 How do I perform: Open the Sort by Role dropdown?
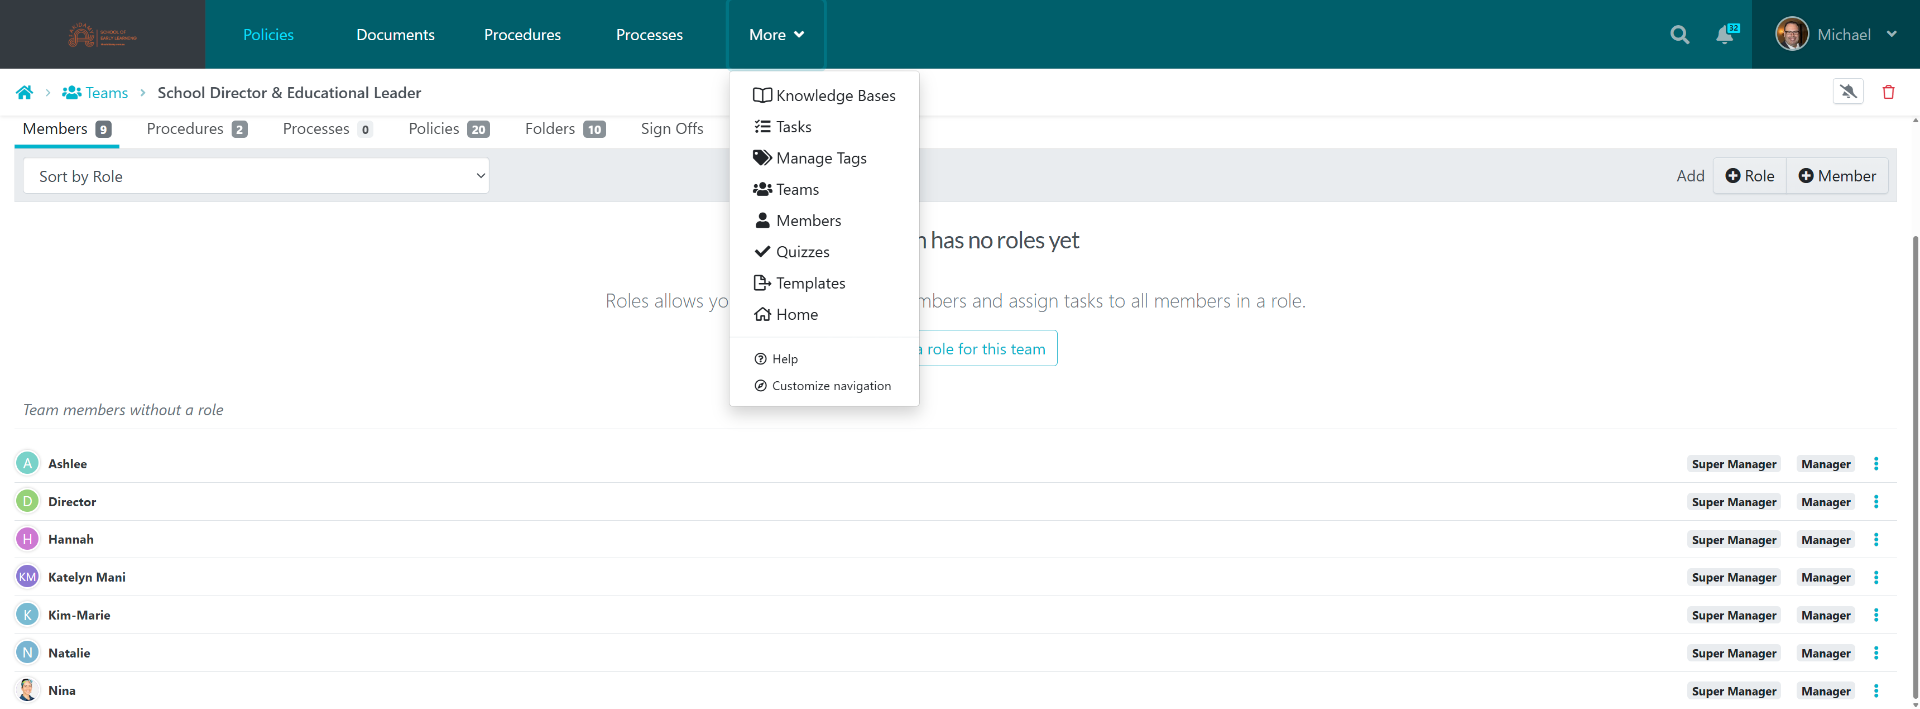point(256,176)
